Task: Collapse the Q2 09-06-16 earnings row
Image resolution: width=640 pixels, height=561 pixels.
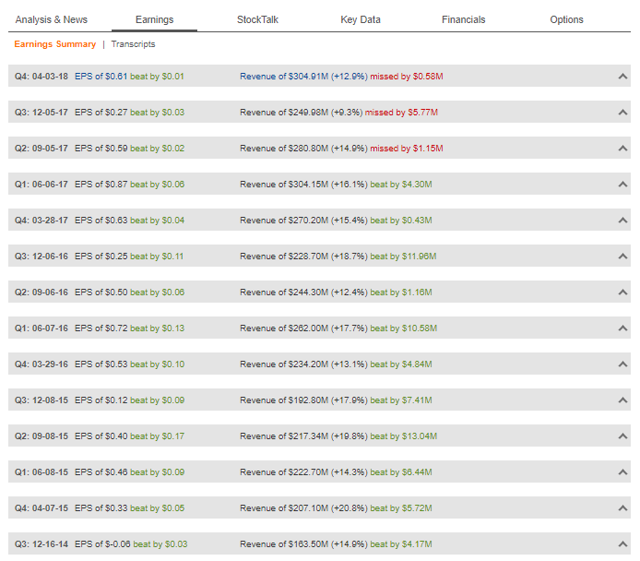Action: pos(622,292)
